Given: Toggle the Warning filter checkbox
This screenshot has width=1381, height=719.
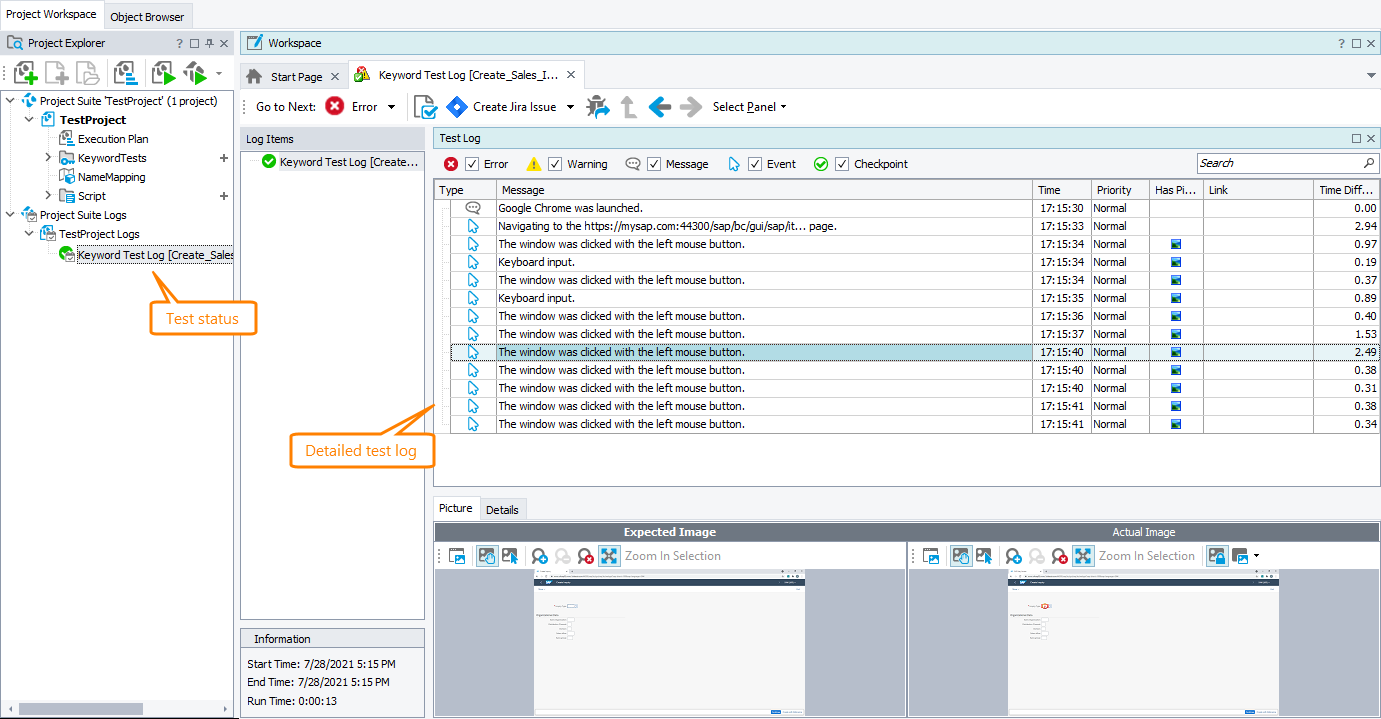Looking at the screenshot, I should 555,164.
